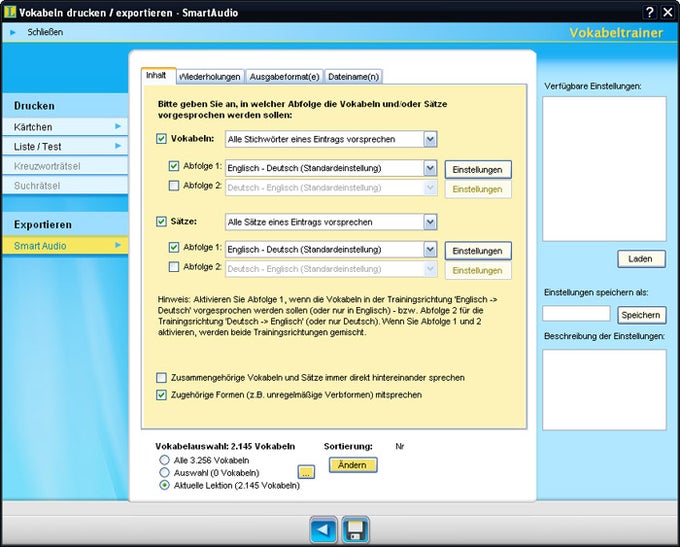Open Einstellungen for Vokabeln Abfolge 1
This screenshot has height=547, width=680.
click(x=478, y=170)
